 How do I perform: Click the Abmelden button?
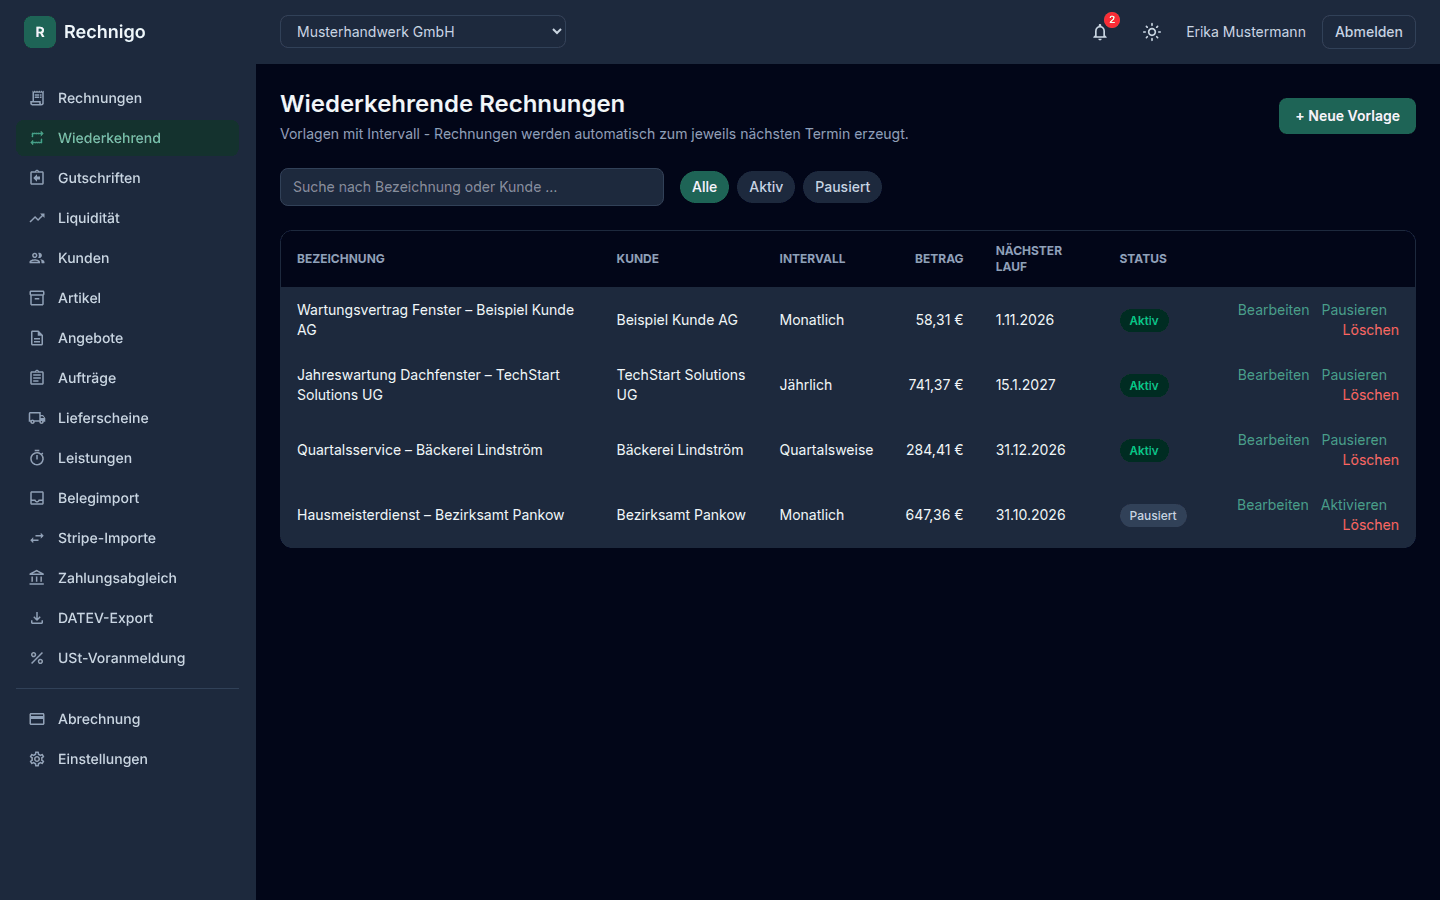pyautogui.click(x=1368, y=32)
